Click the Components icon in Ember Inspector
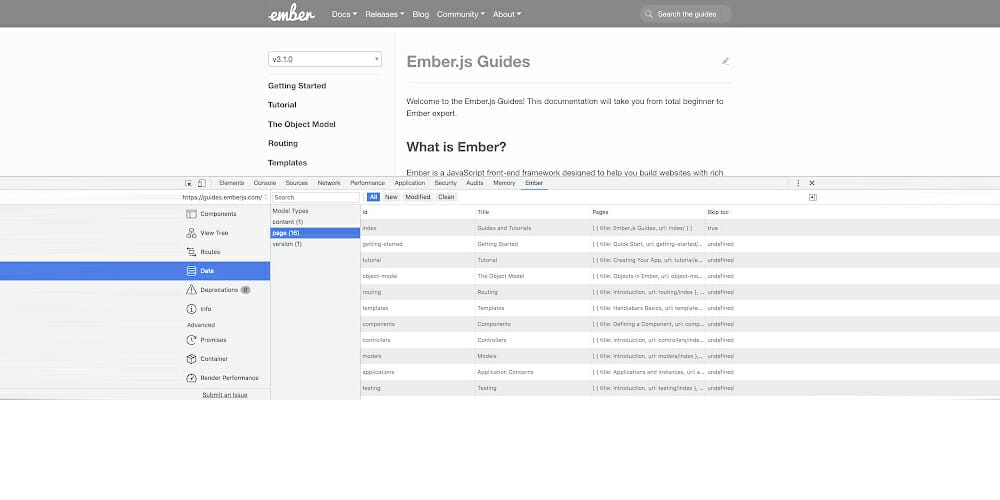 coord(191,214)
